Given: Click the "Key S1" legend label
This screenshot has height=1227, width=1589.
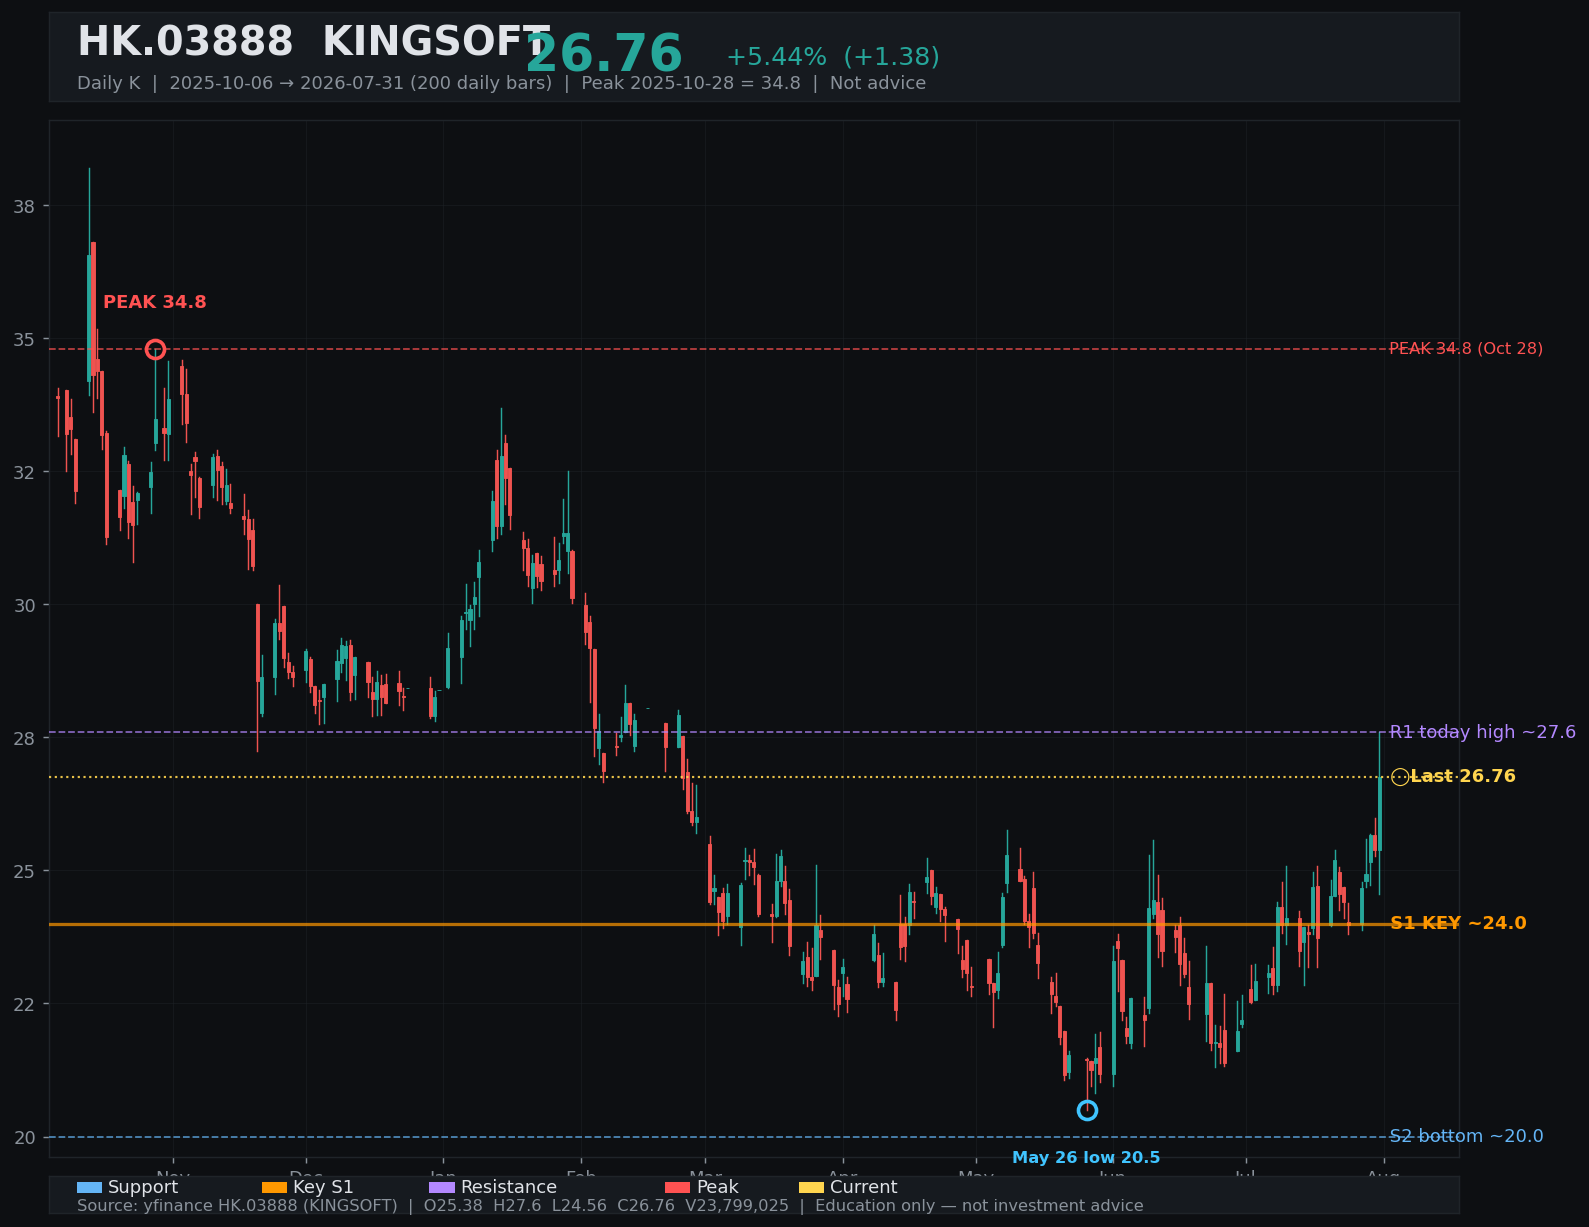Looking at the screenshot, I should (x=323, y=1187).
